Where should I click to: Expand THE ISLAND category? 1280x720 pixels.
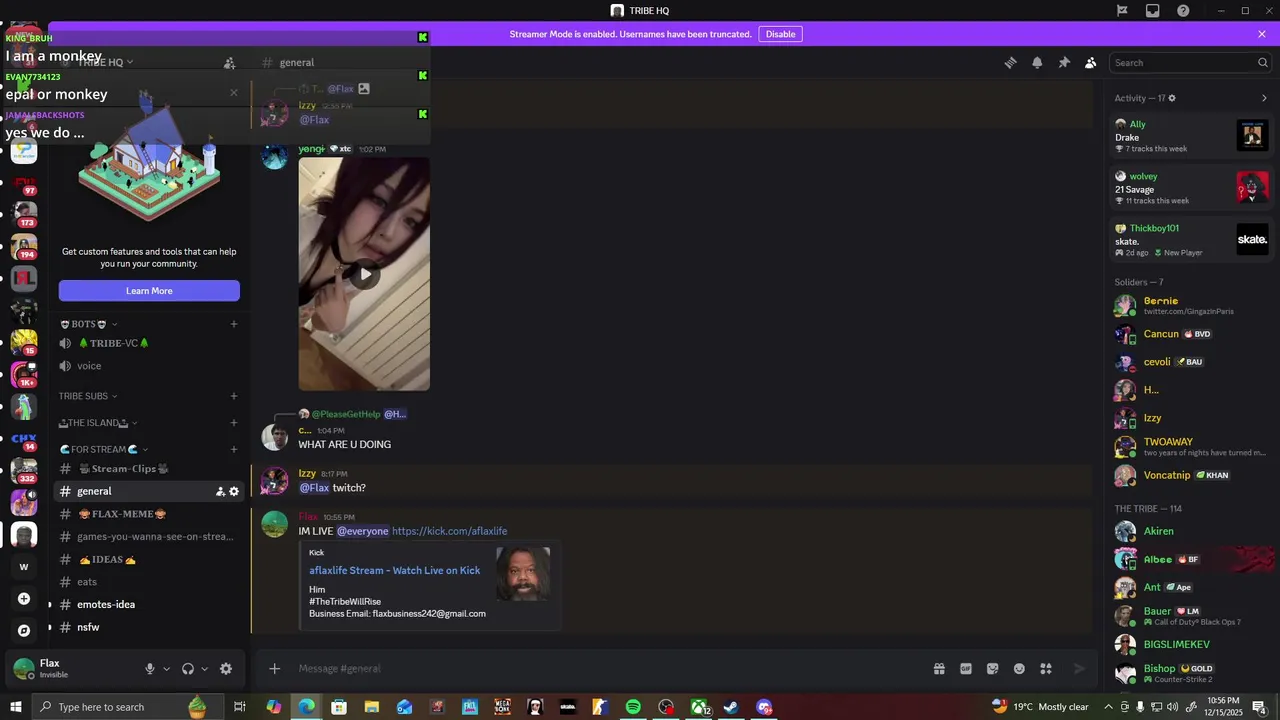[x=98, y=423]
